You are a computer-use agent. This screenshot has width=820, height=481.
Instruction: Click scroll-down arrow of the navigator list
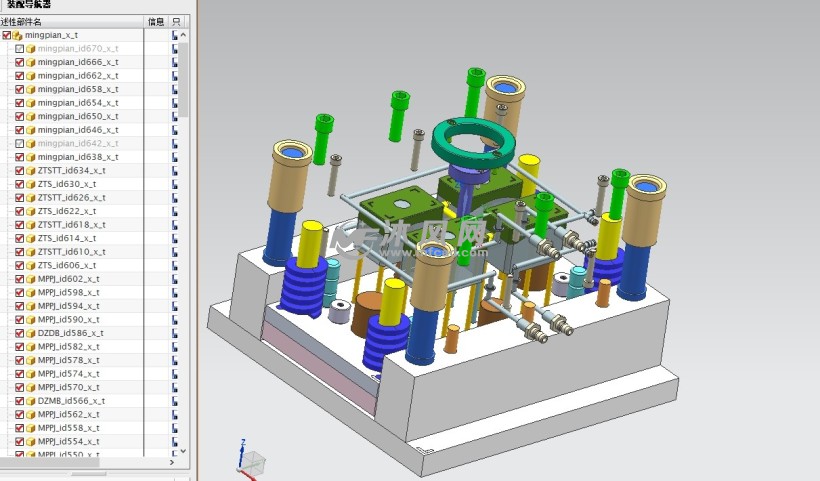(184, 452)
